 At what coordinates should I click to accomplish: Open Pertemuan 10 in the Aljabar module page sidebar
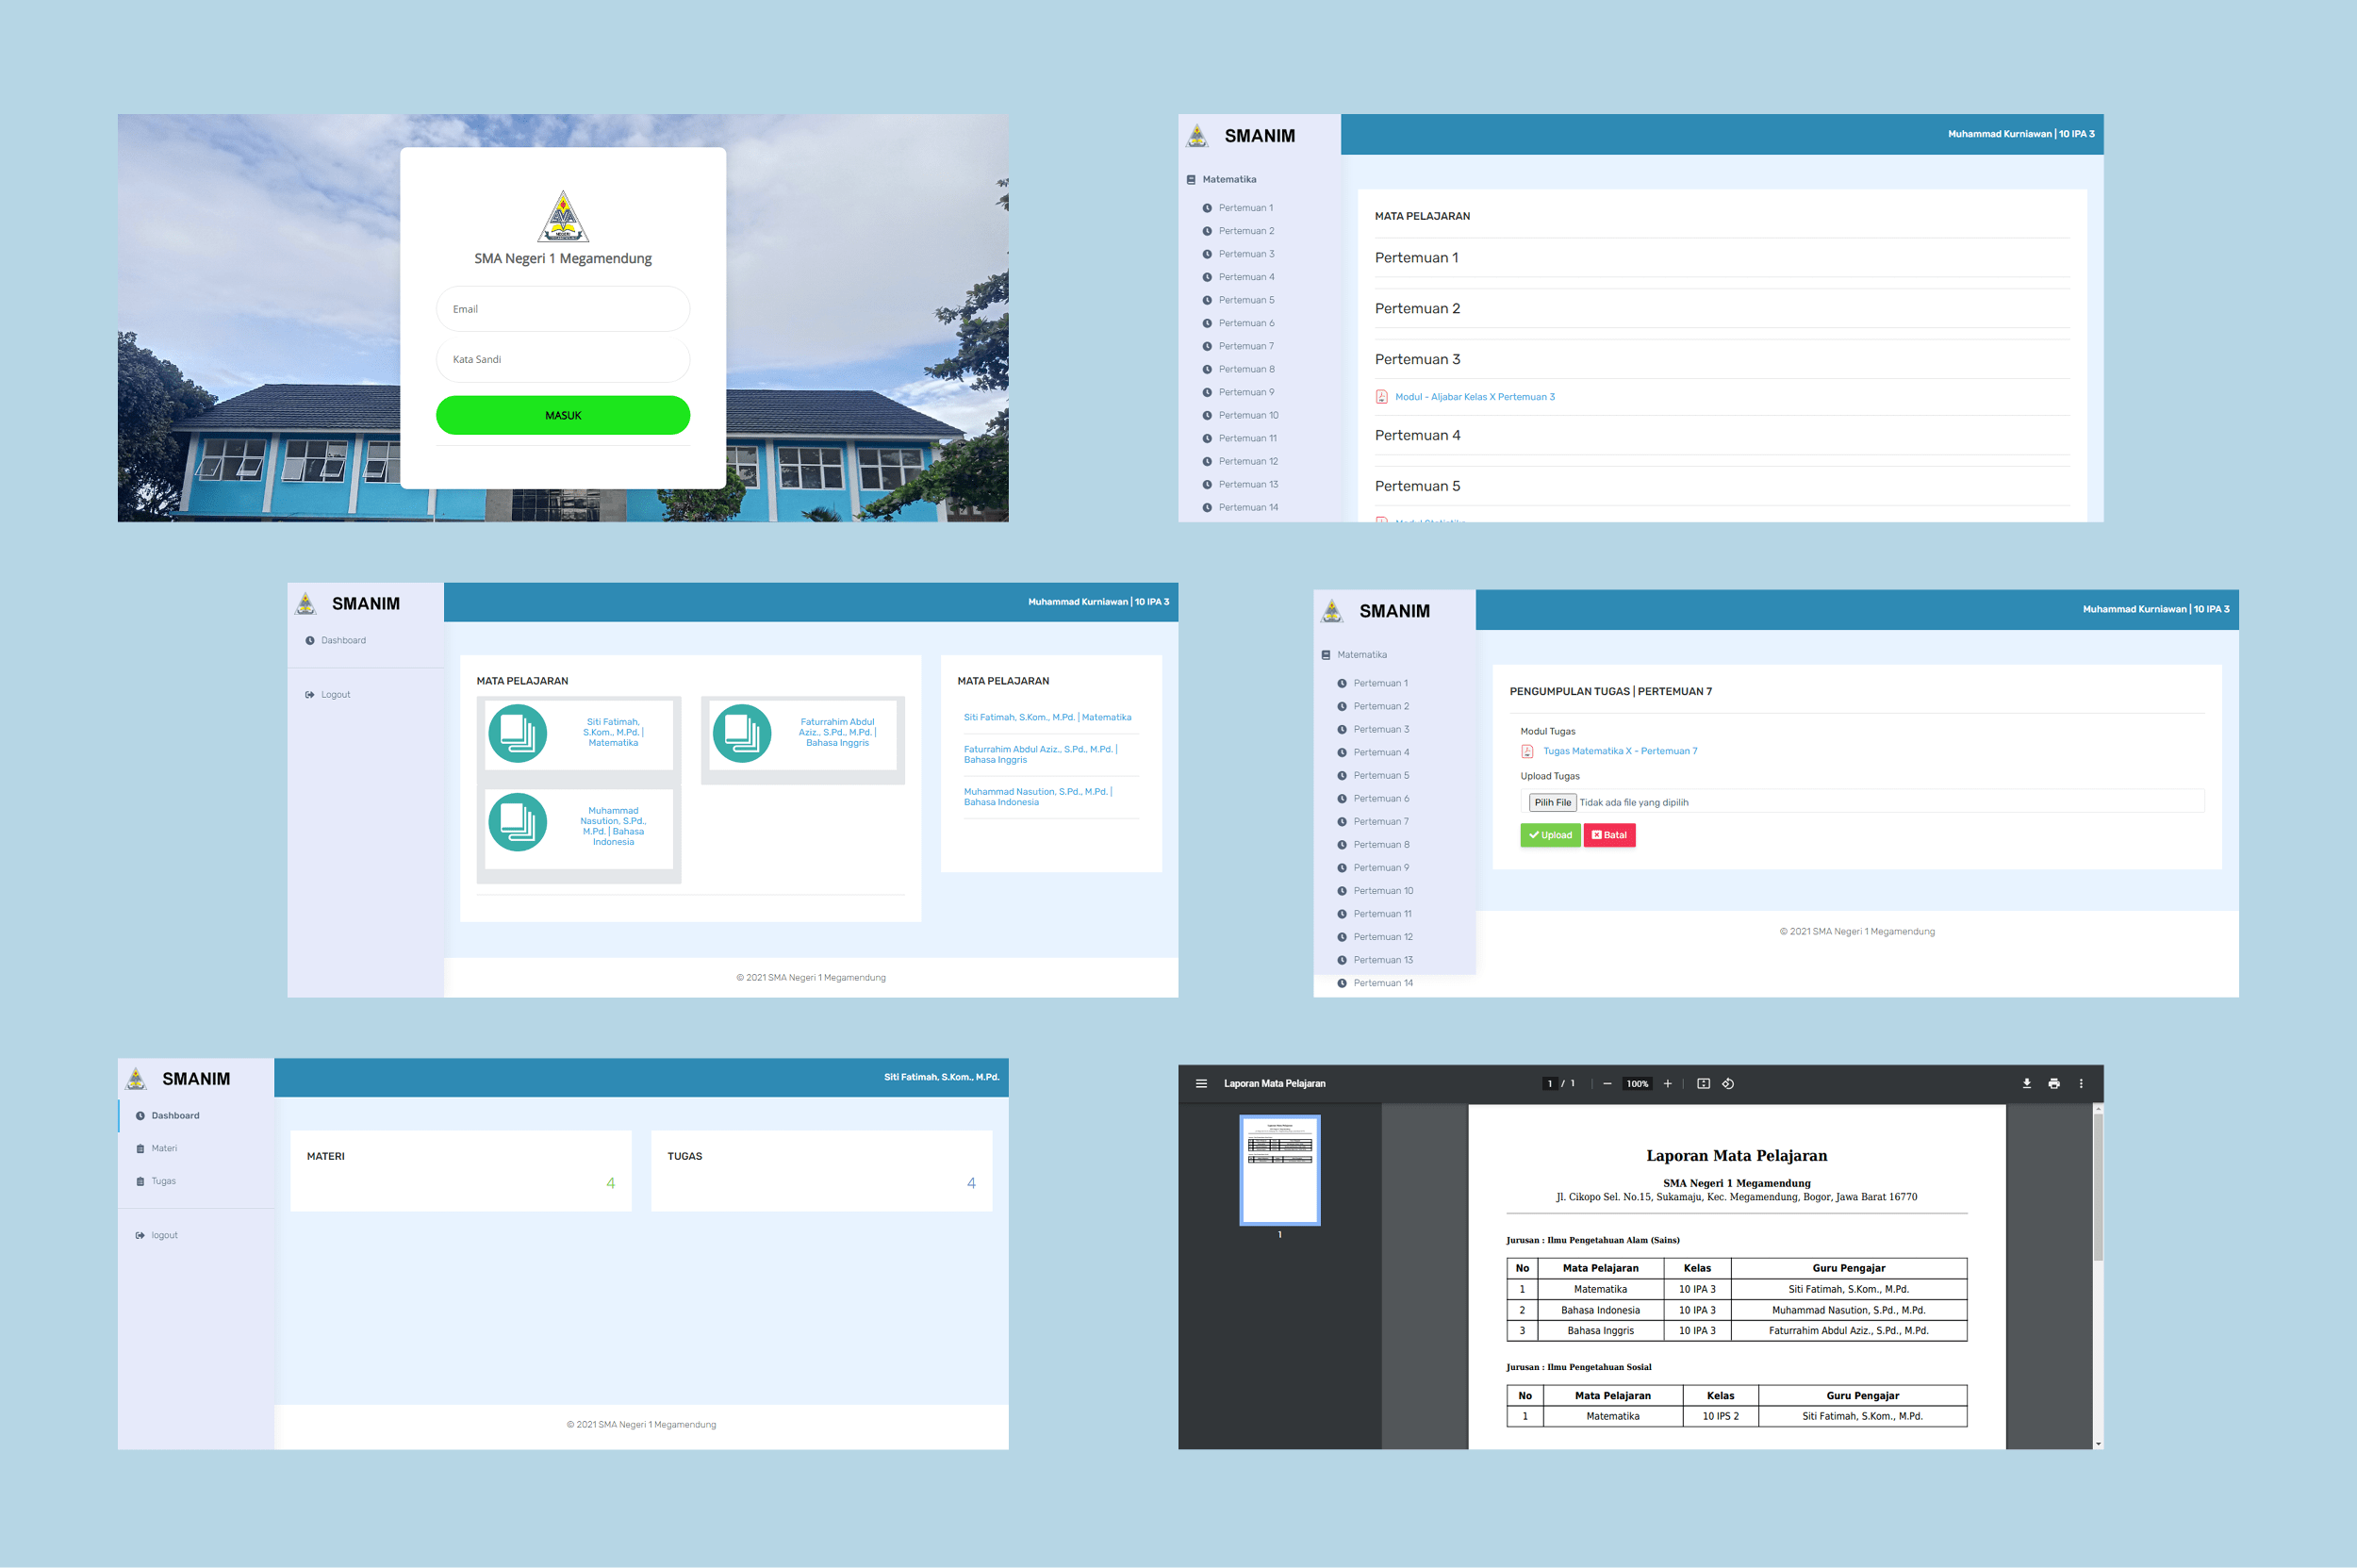pyautogui.click(x=1248, y=415)
